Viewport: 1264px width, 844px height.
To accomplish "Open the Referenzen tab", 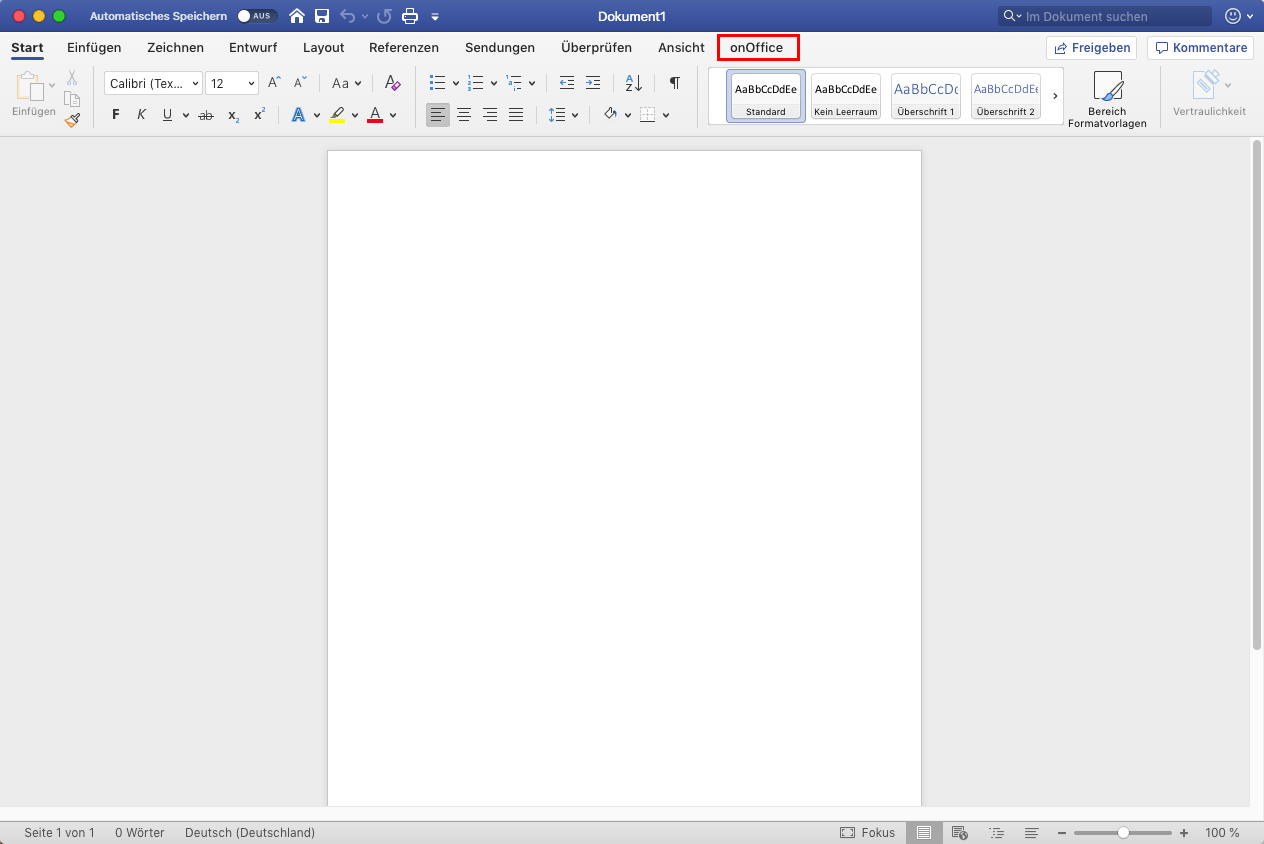I will (404, 47).
